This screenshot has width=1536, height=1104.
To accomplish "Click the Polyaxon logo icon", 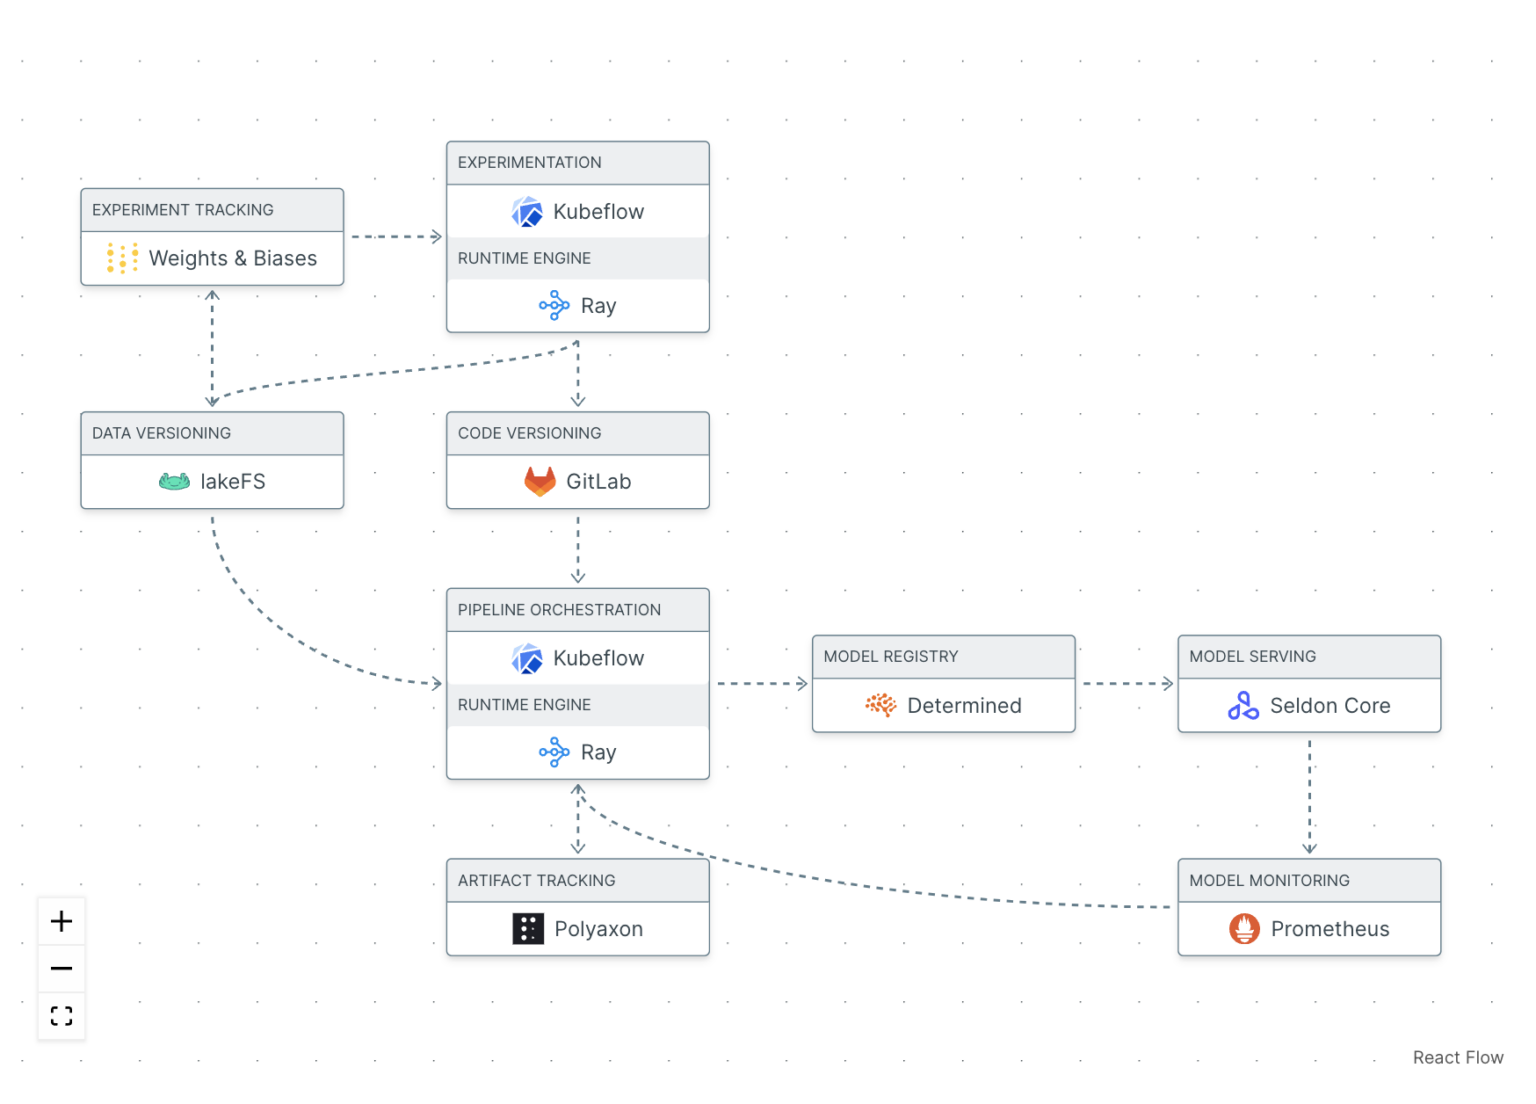I will coord(528,929).
